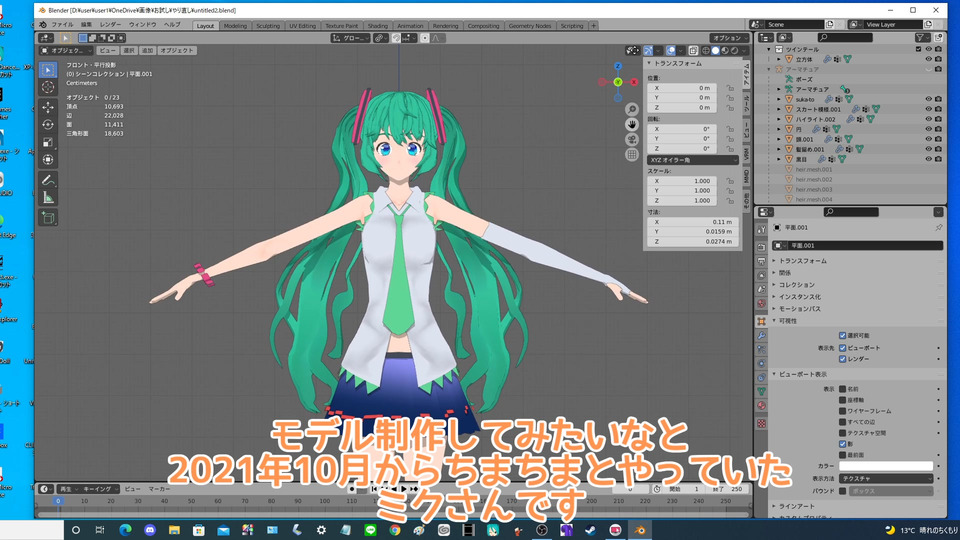
Task: Open Blender from the Windows taskbar
Action: click(640, 530)
